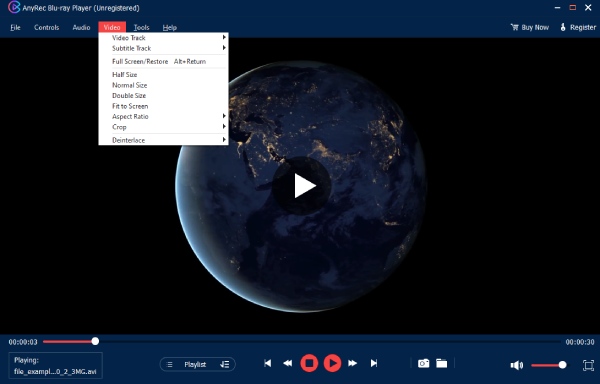Open the Tools menu

(141, 28)
